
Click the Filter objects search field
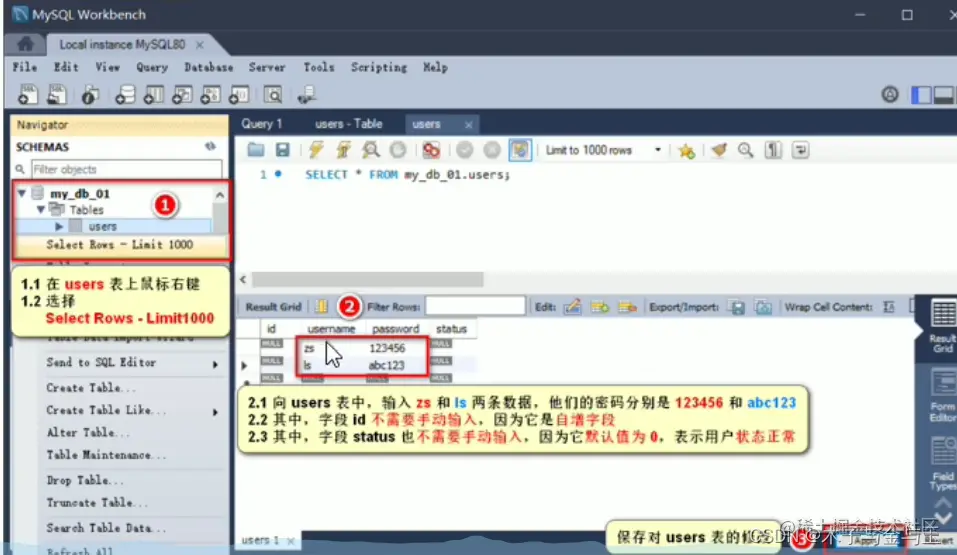pyautogui.click(x=126, y=169)
